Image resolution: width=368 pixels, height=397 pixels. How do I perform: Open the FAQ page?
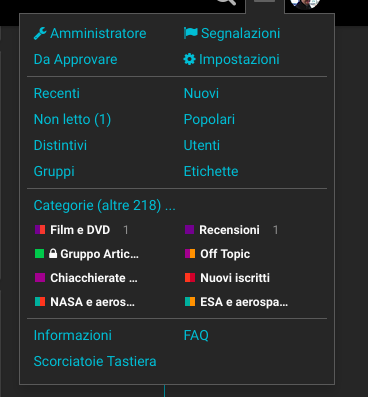196,335
